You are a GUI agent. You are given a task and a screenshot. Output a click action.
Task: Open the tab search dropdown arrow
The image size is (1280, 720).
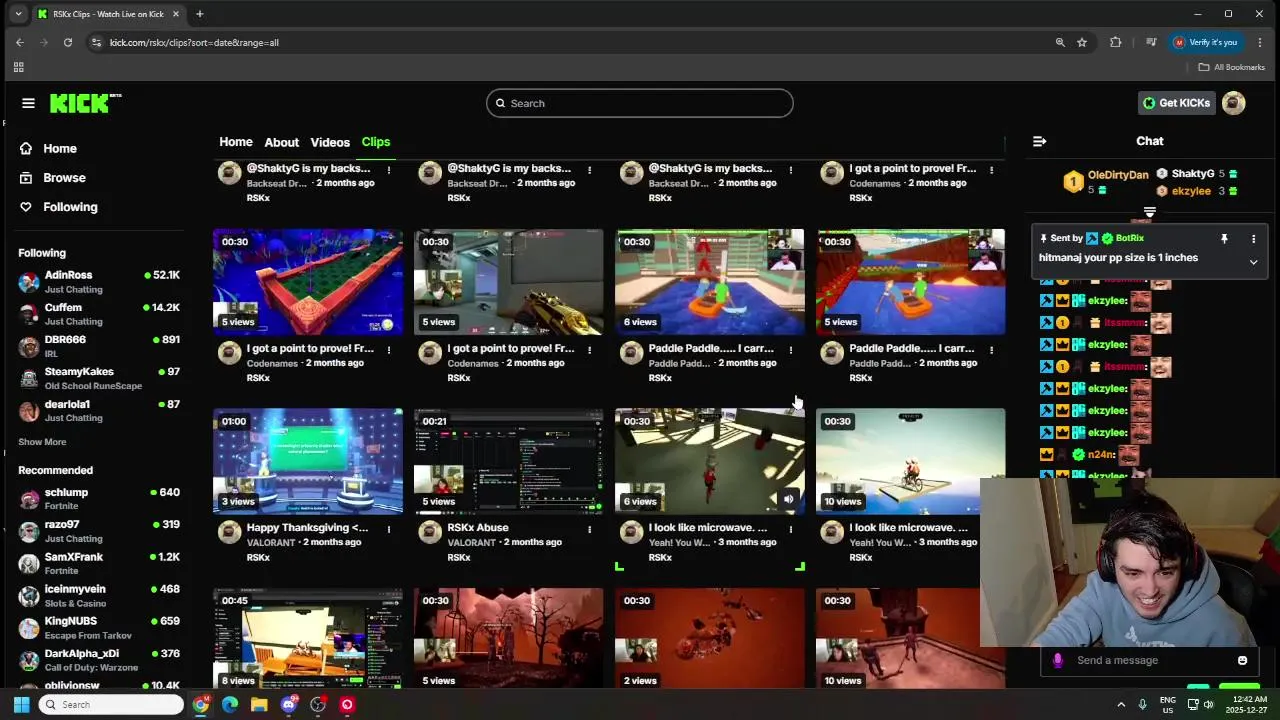(18, 14)
